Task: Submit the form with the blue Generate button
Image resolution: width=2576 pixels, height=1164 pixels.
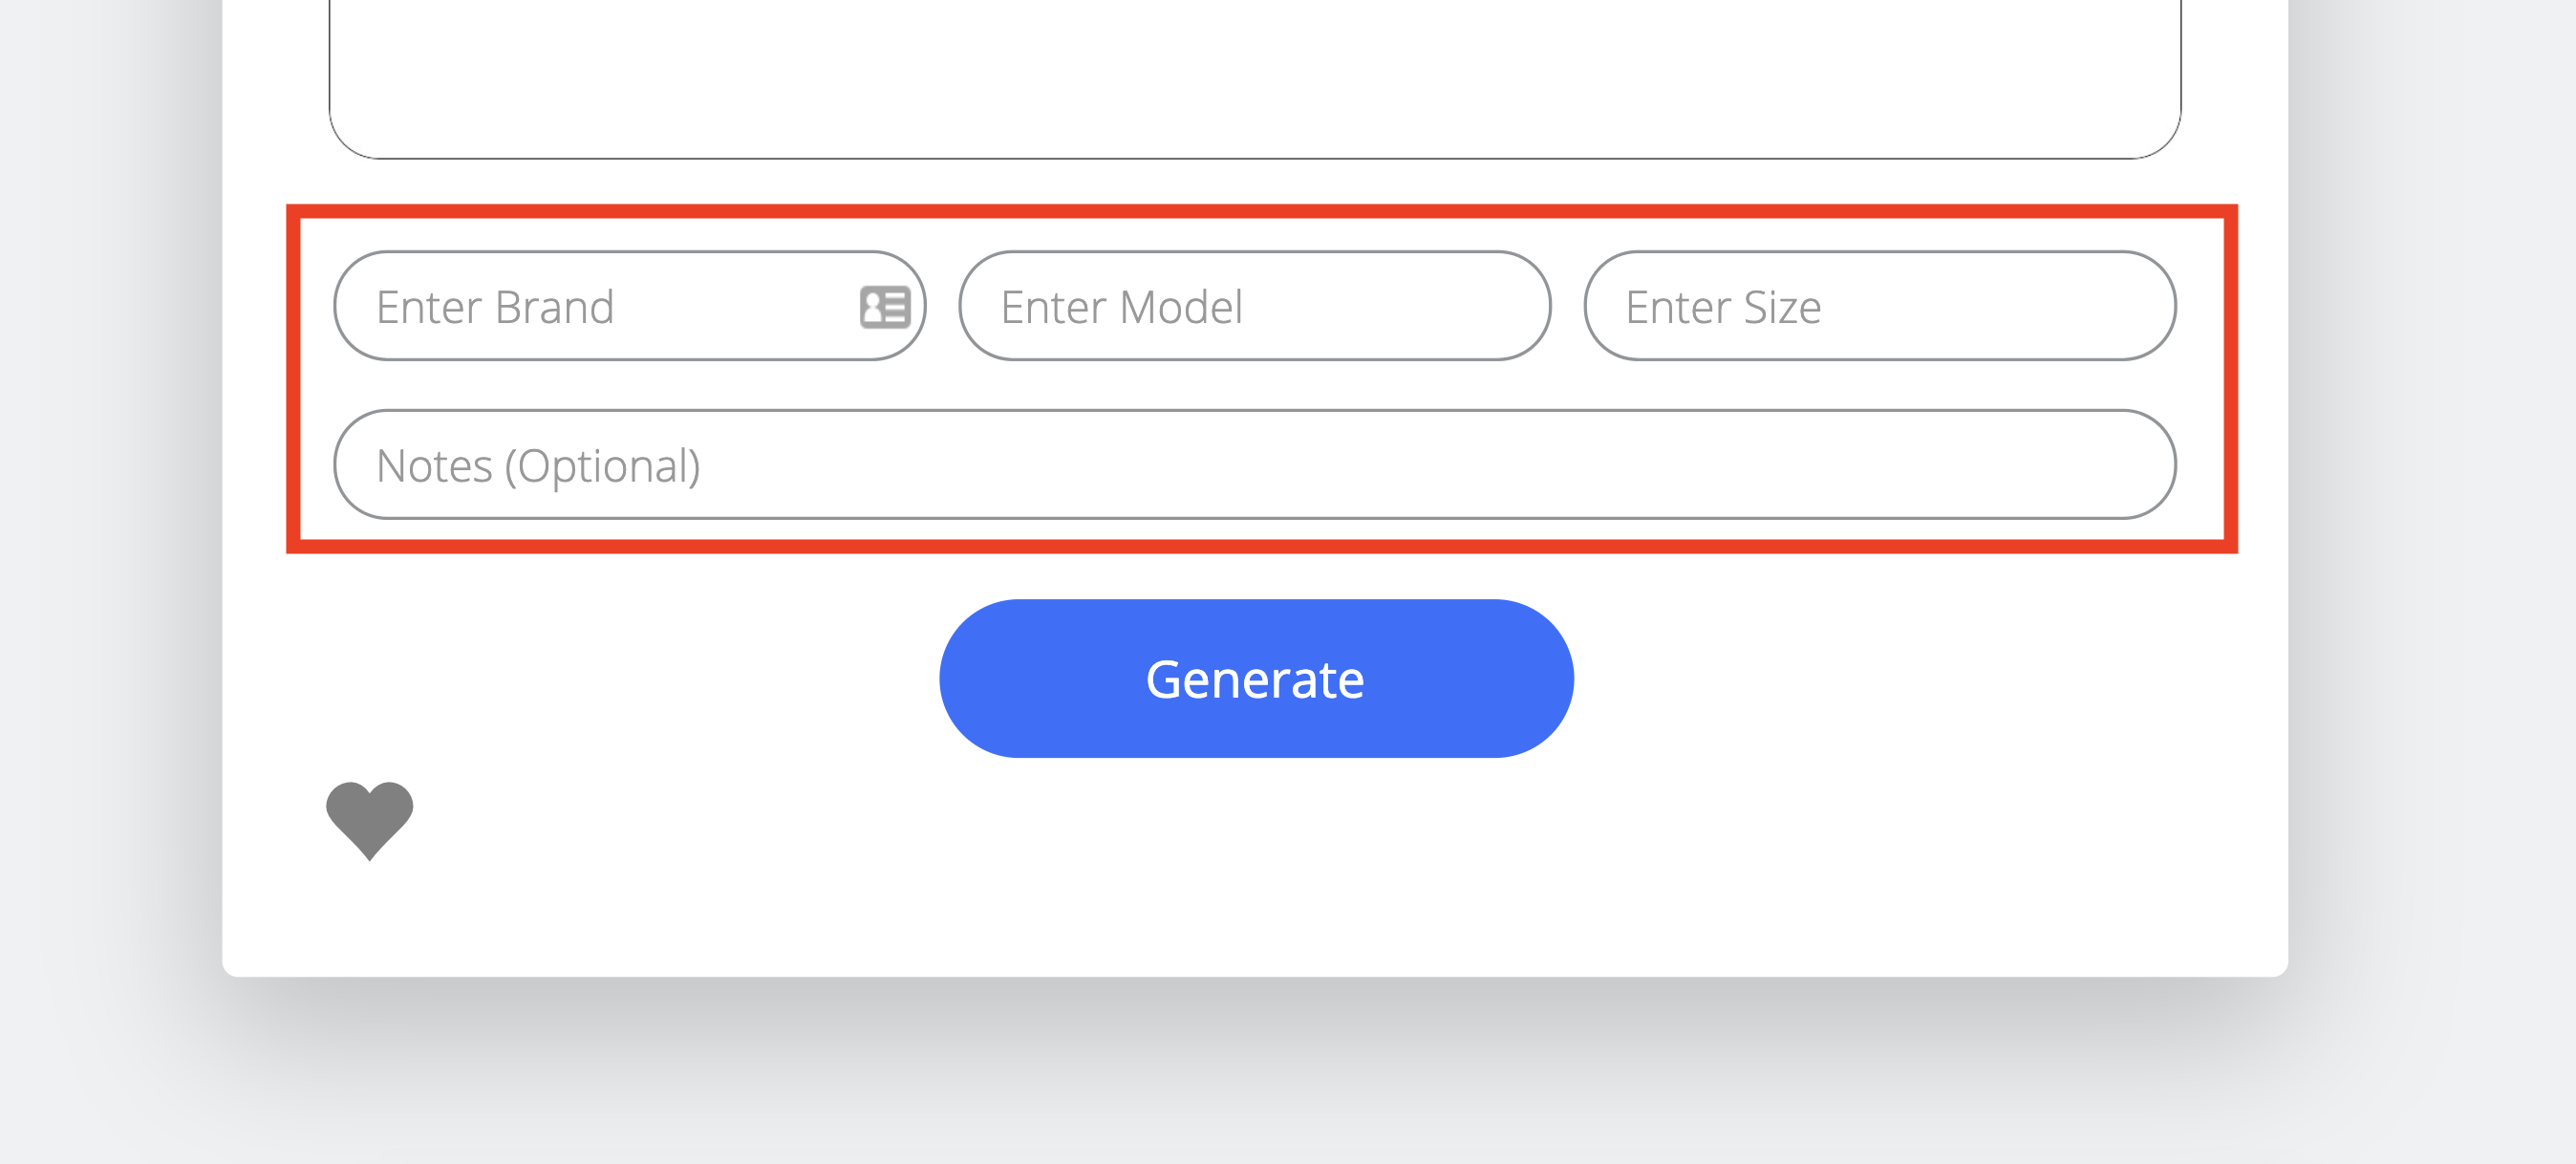Action: [x=1256, y=678]
